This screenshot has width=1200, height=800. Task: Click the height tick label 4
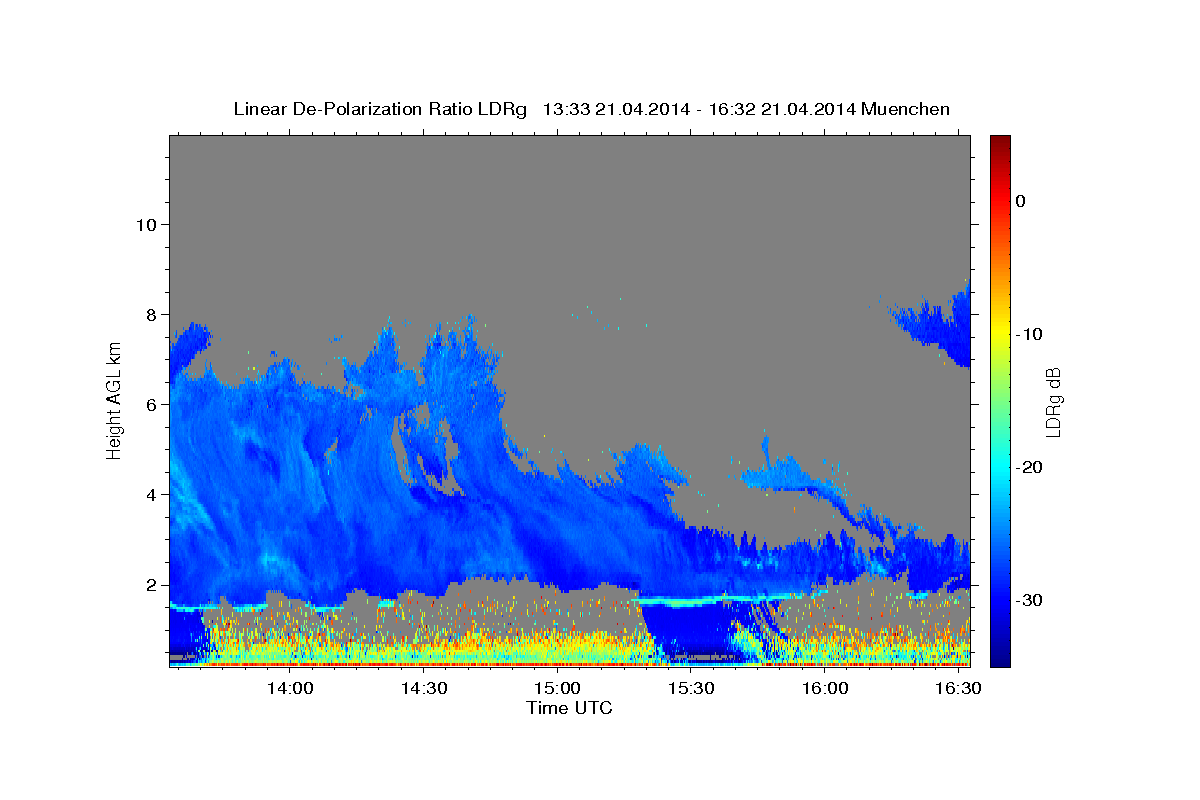[152, 494]
